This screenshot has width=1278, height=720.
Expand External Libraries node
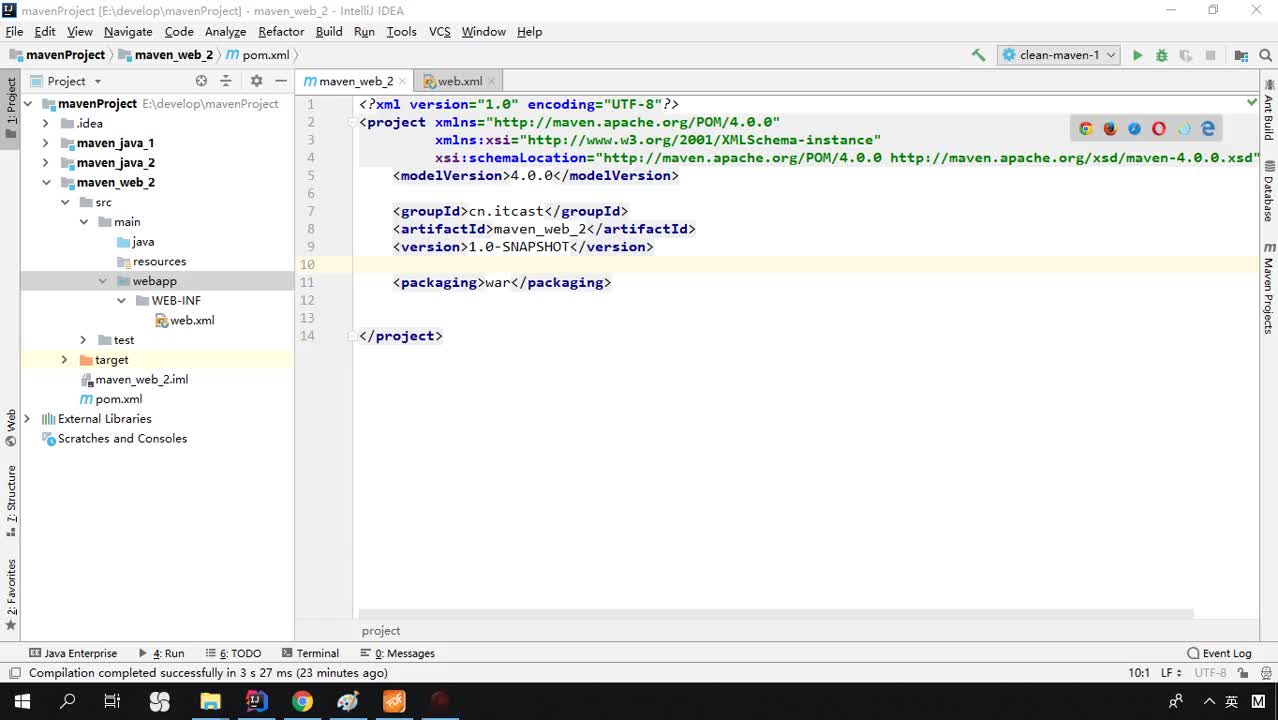27,419
